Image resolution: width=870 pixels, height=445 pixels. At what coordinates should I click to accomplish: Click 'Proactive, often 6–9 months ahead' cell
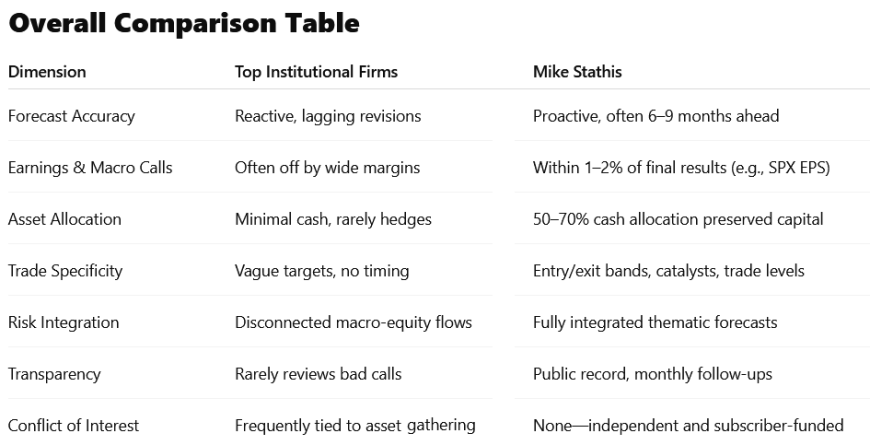(656, 116)
